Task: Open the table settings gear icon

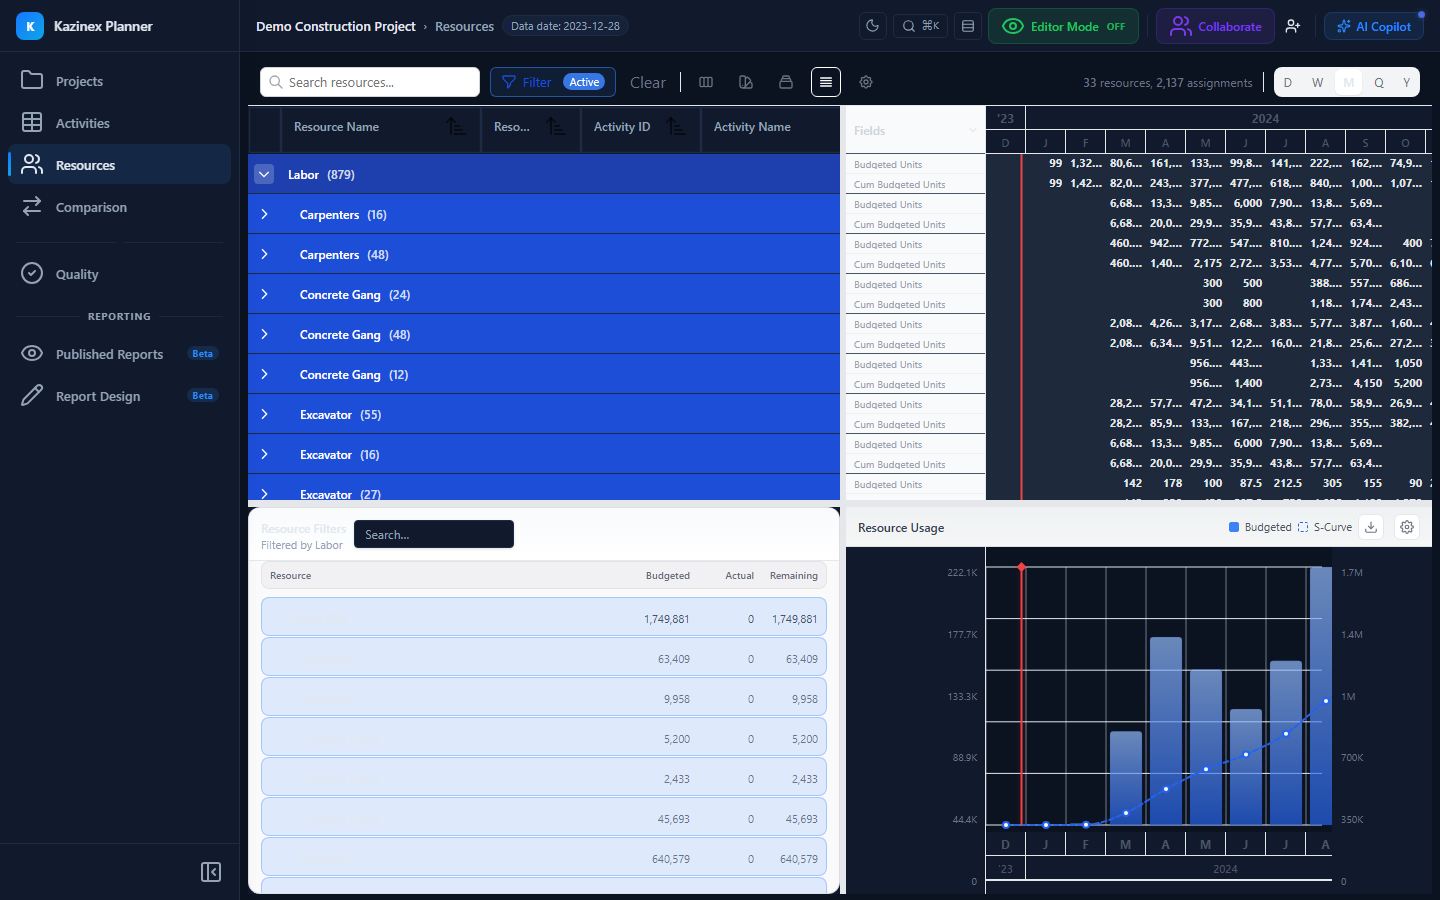Action: coord(866,82)
